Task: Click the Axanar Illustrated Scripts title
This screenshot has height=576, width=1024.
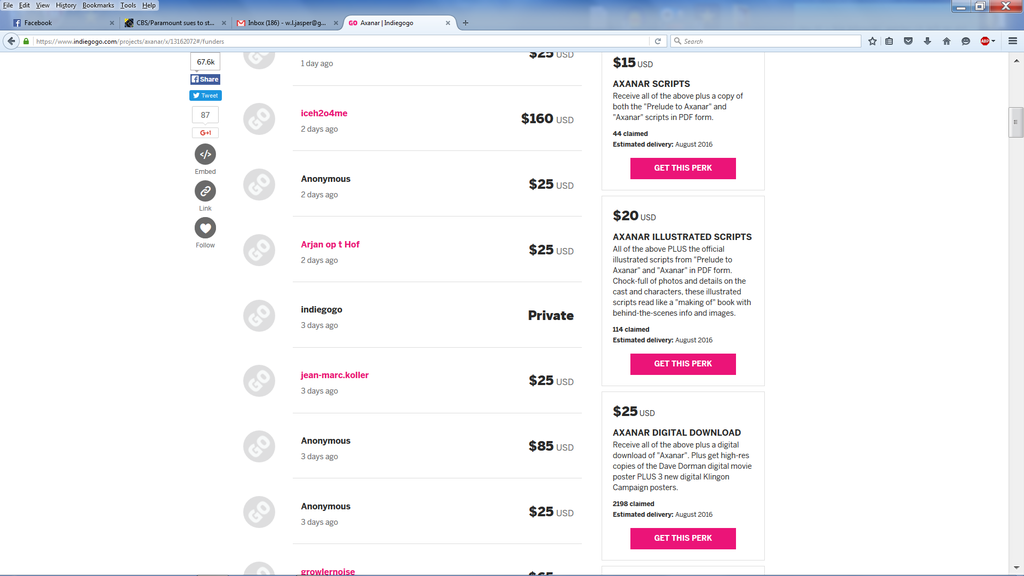Action: (682, 236)
